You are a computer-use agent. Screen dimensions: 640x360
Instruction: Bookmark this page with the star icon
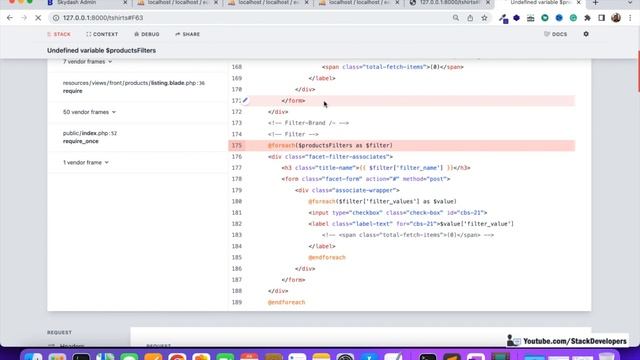point(484,18)
